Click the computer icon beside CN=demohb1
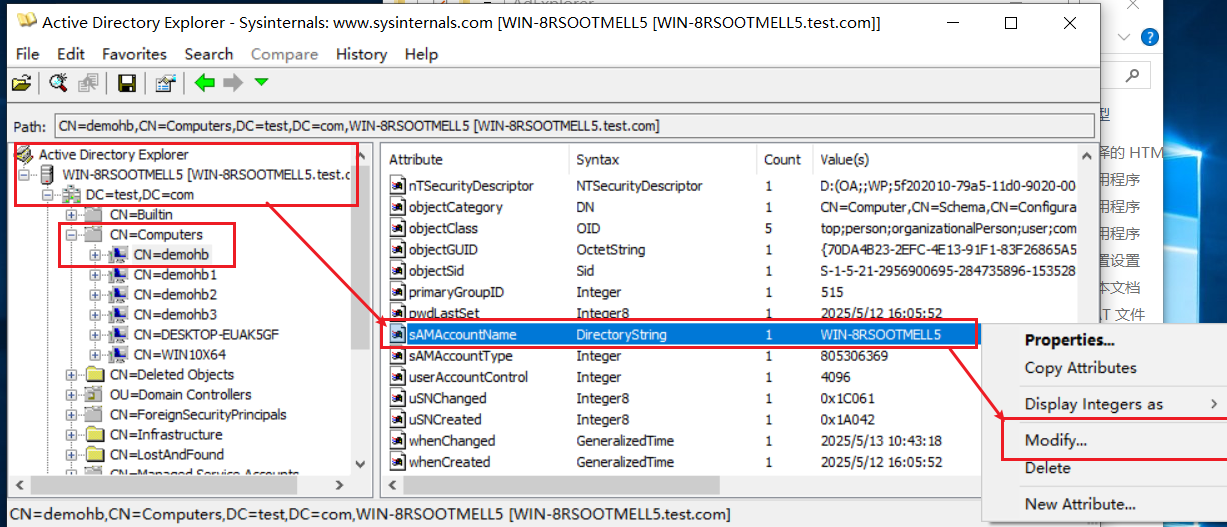Image resolution: width=1227 pixels, height=527 pixels. (119, 275)
